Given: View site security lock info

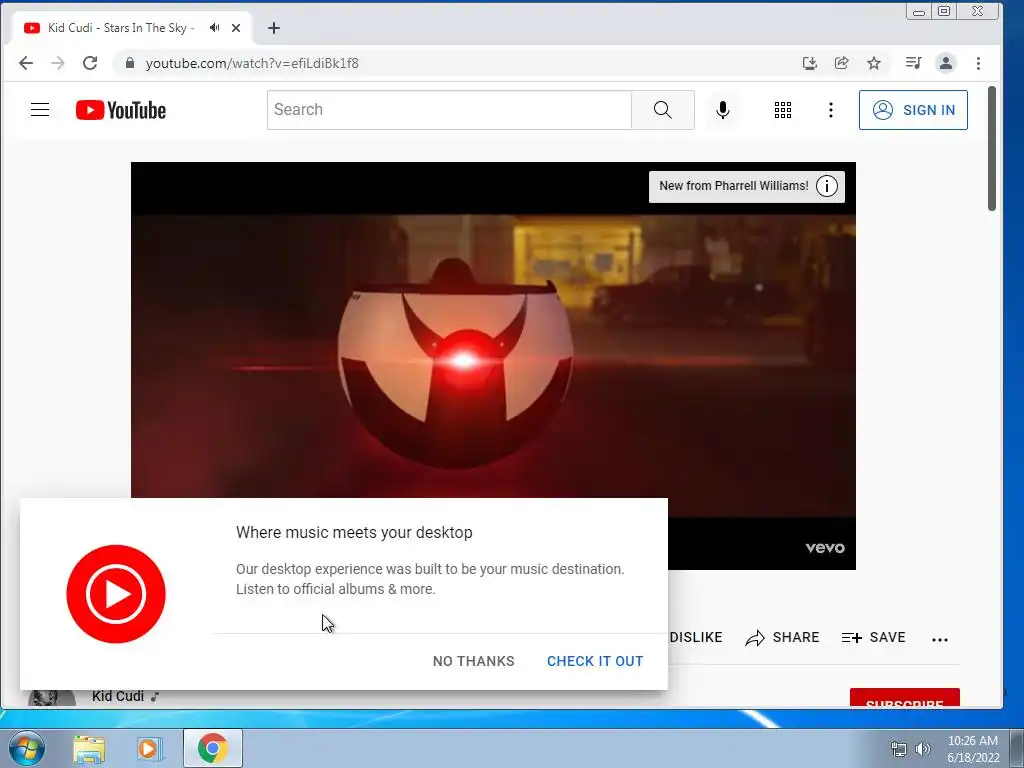Looking at the screenshot, I should pyautogui.click(x=130, y=63).
